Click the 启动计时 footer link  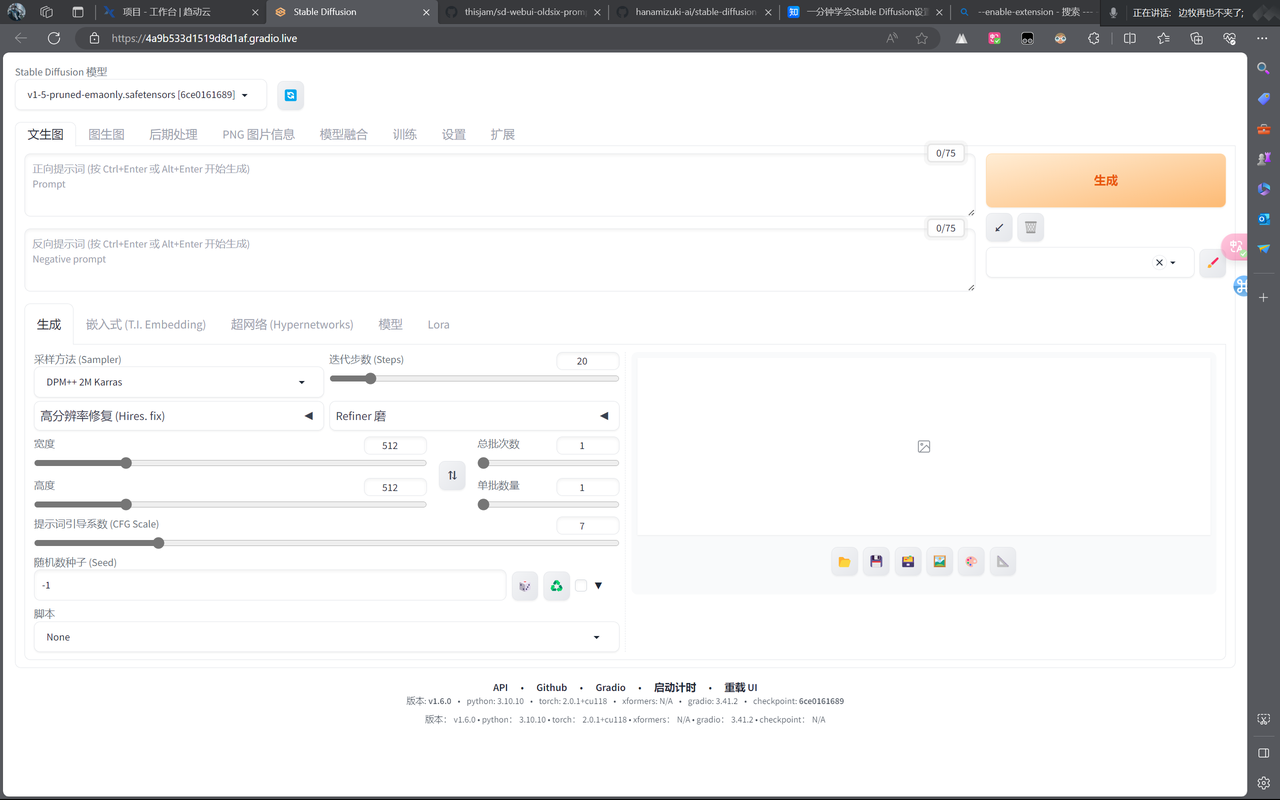click(x=675, y=687)
